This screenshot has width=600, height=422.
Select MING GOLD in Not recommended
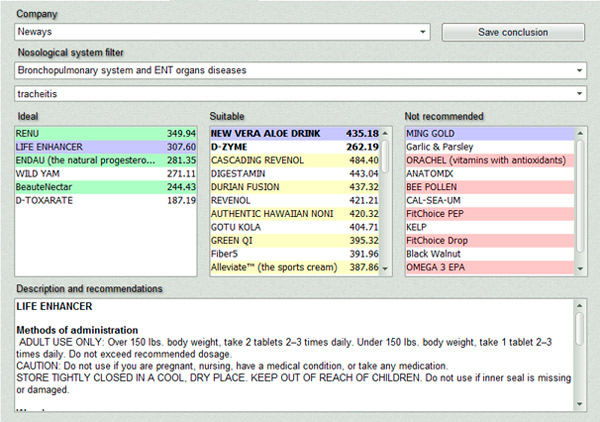[490, 134]
